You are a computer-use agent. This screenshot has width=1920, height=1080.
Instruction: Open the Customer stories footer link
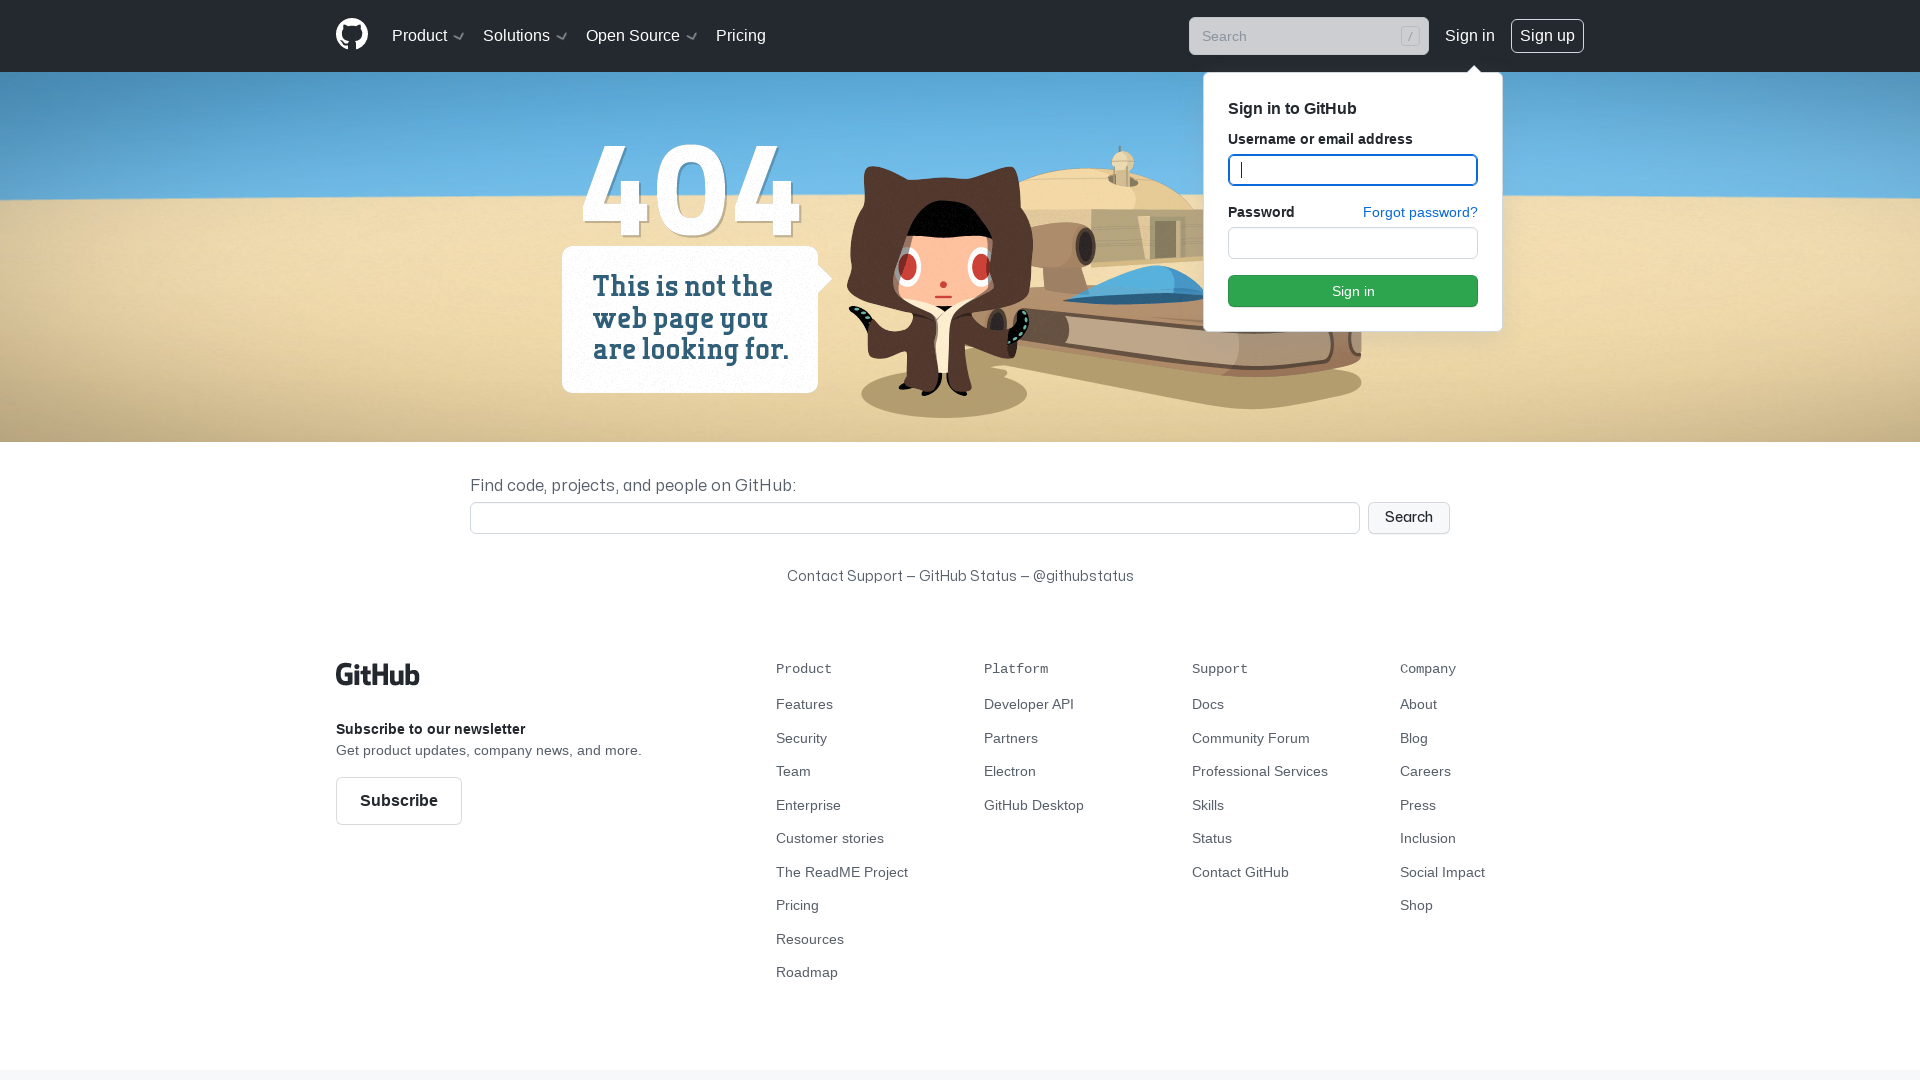pyautogui.click(x=830, y=838)
